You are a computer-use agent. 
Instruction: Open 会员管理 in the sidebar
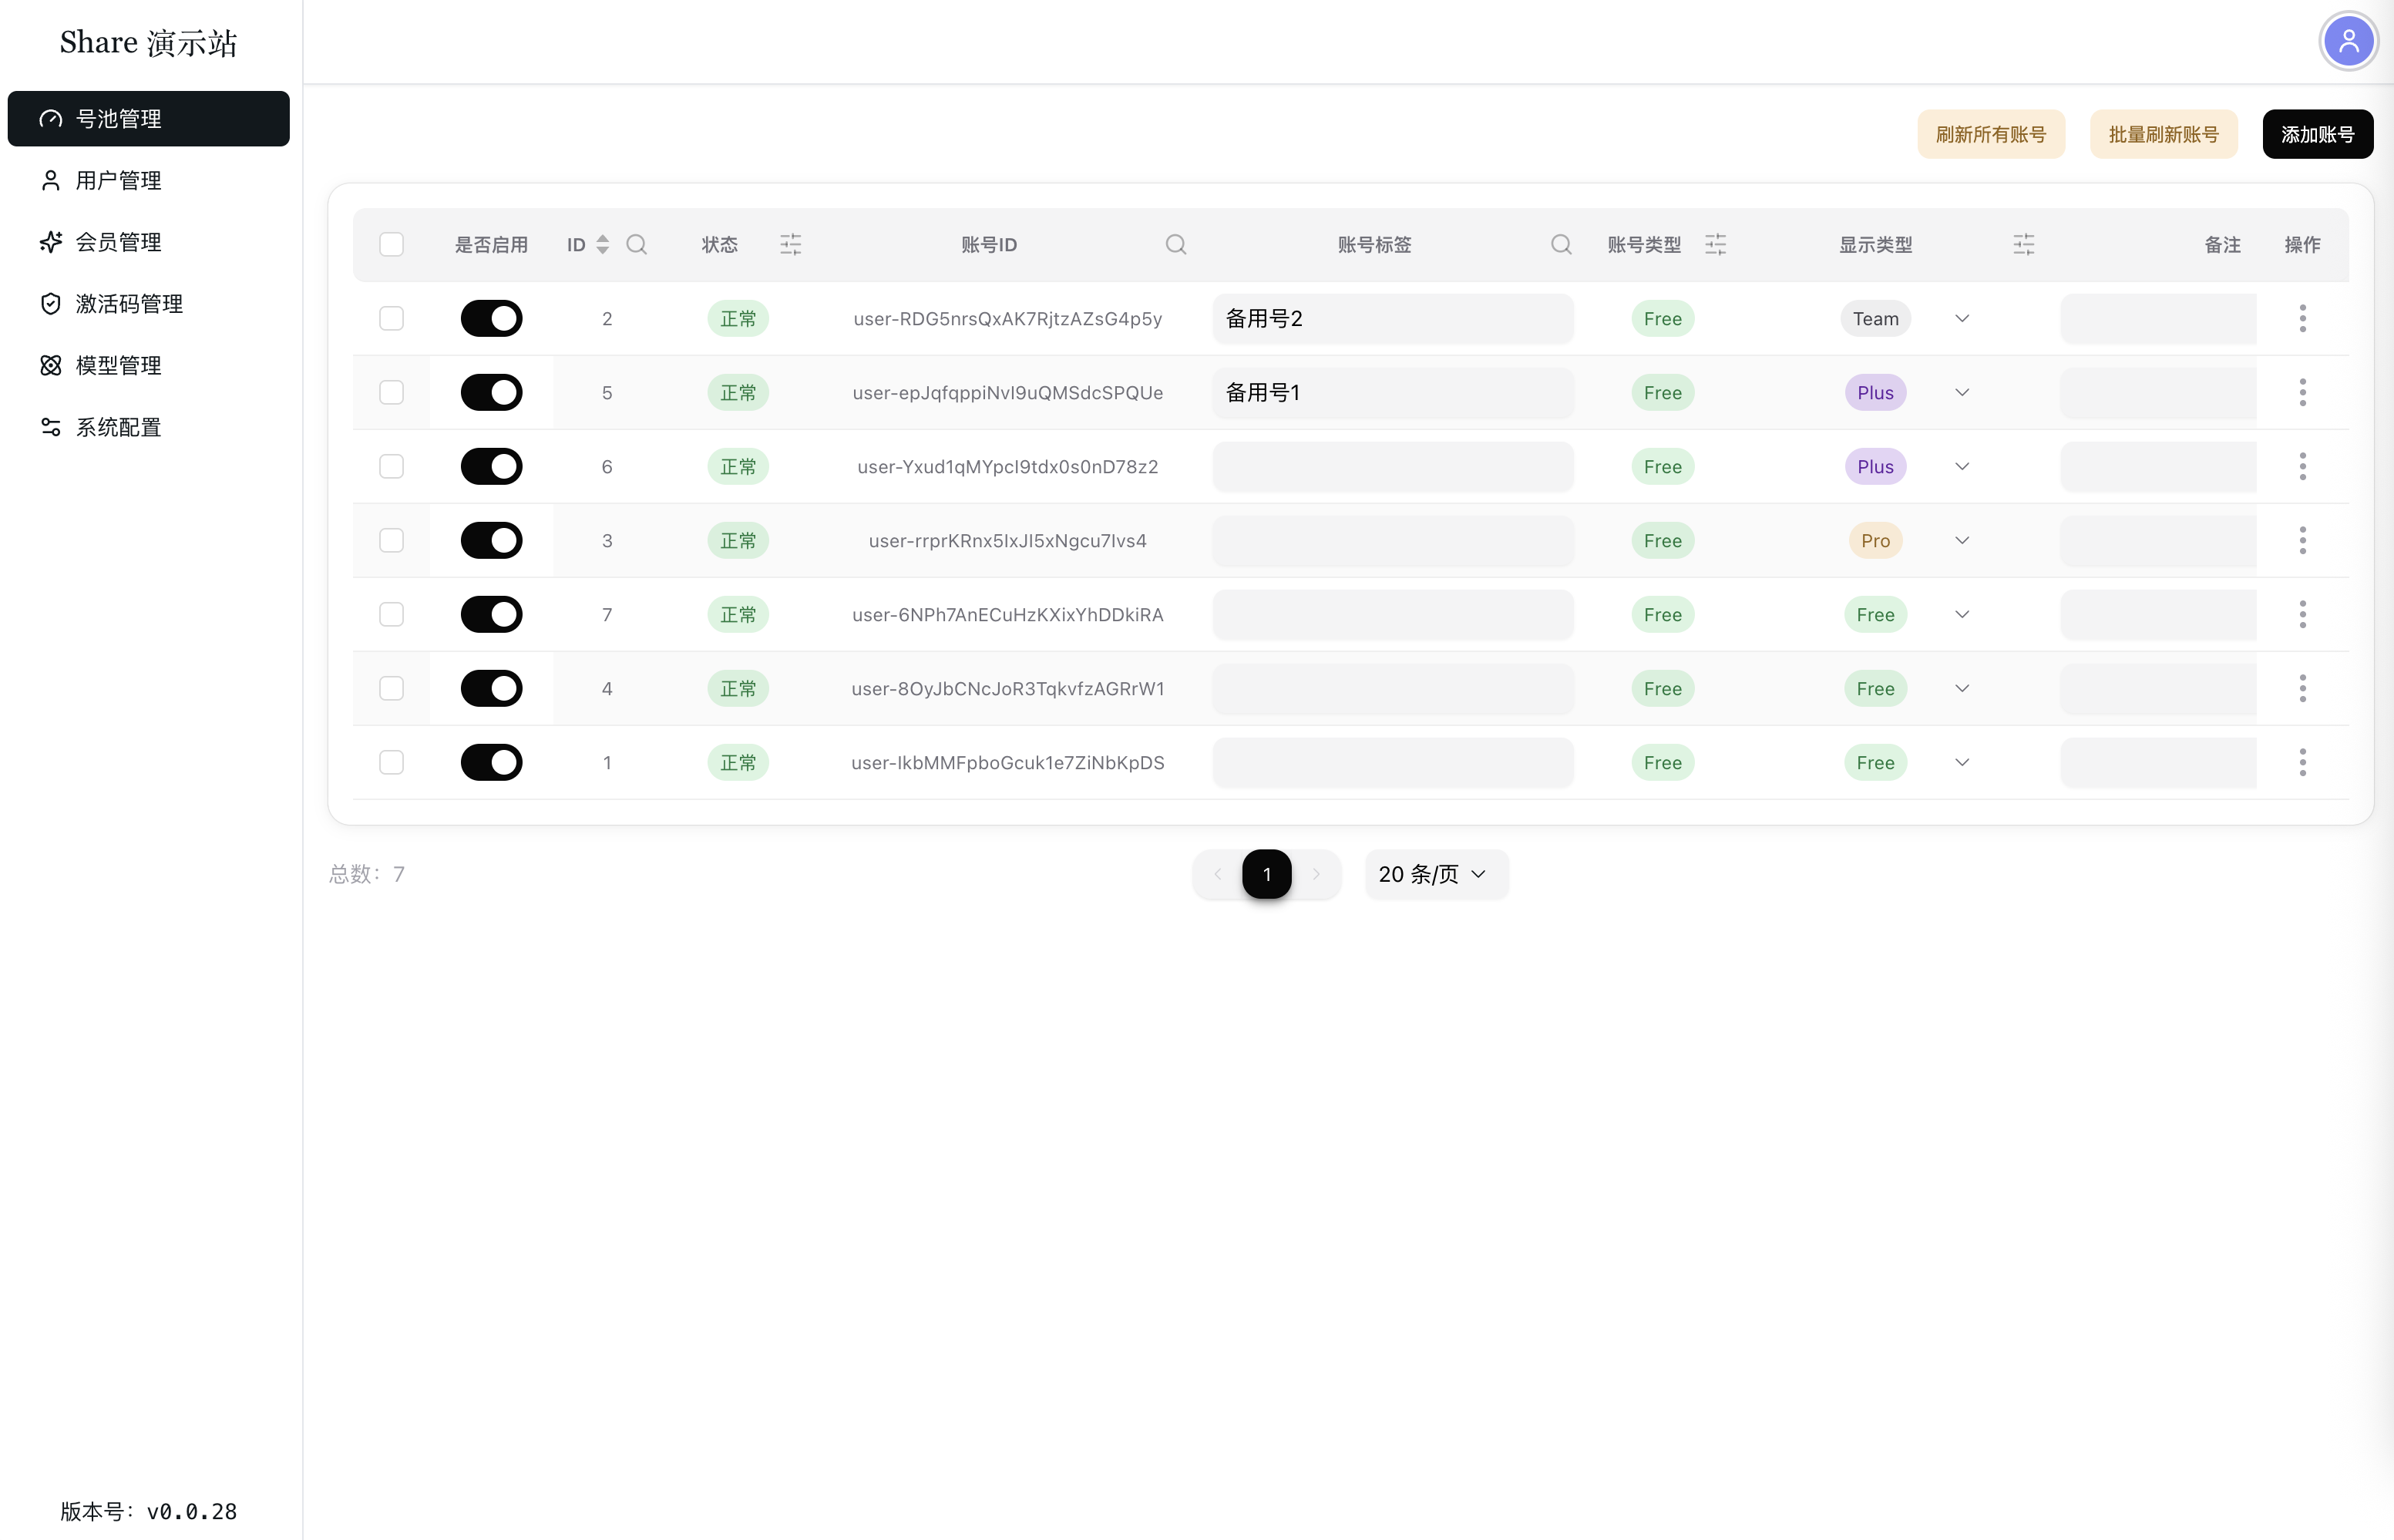(148, 242)
